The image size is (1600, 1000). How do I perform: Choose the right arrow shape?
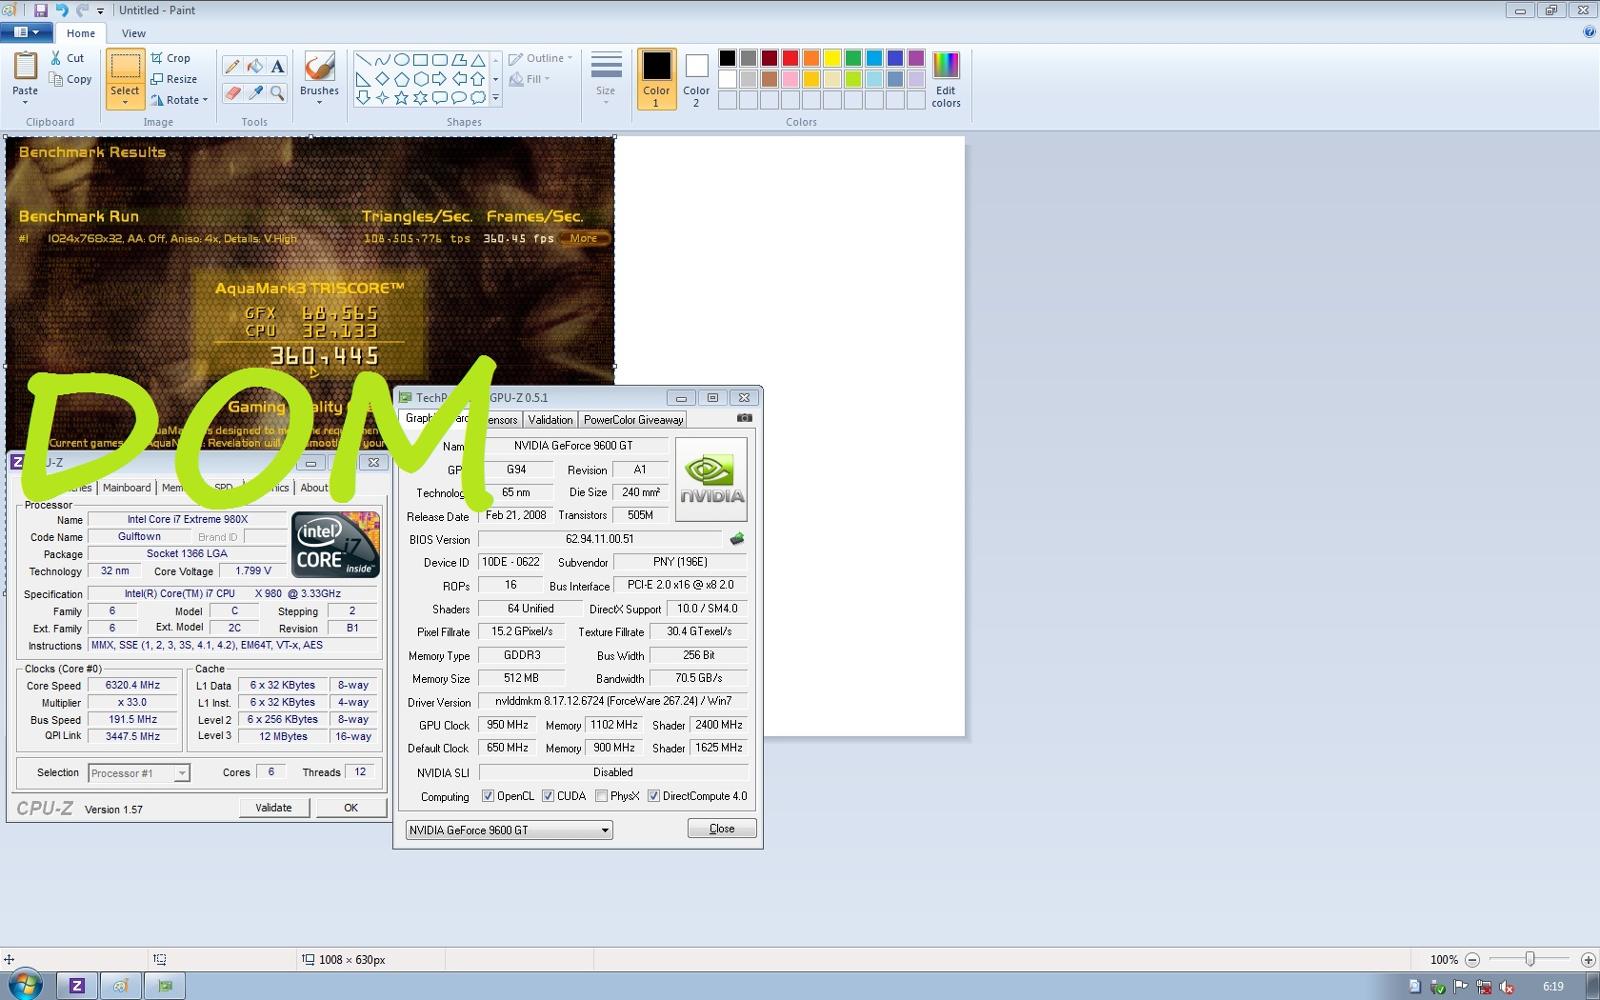tap(439, 78)
